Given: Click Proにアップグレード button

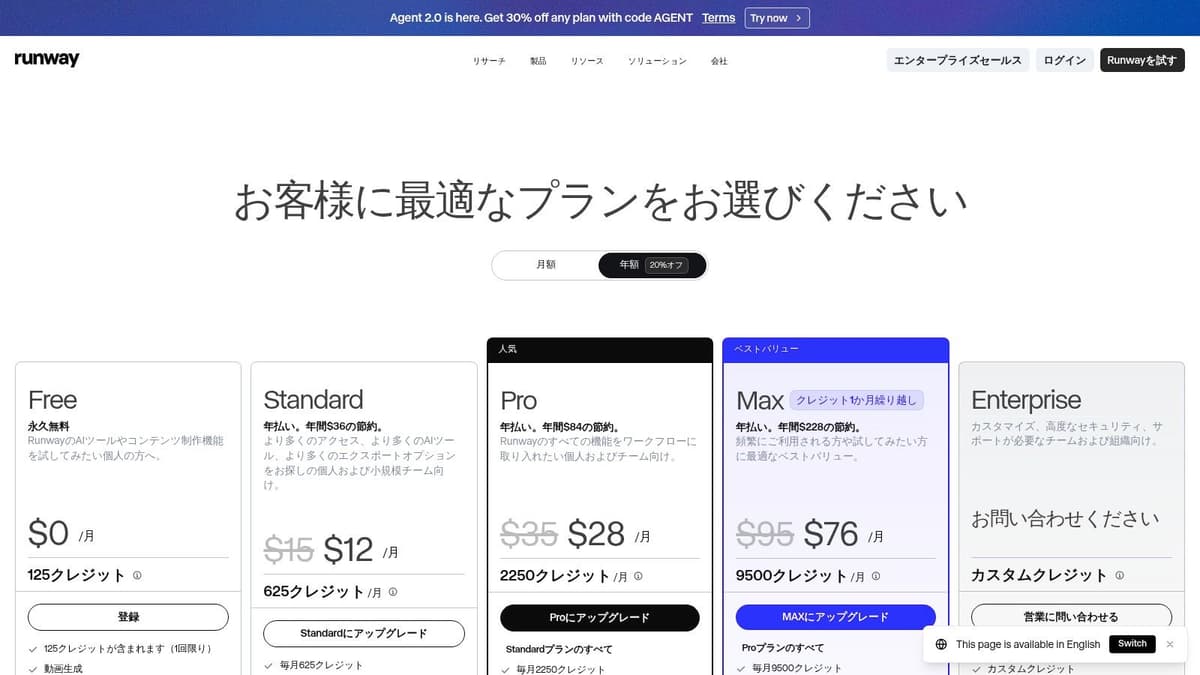Looking at the screenshot, I should point(600,618).
